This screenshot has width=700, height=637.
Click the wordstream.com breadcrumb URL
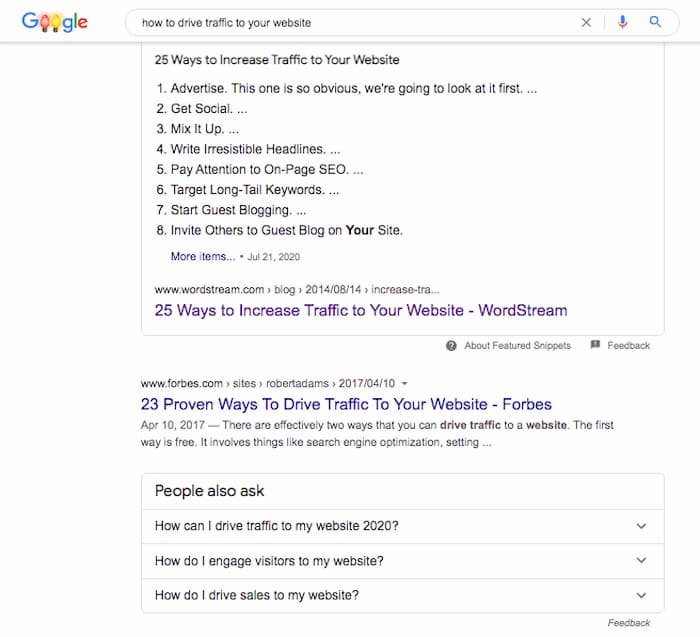pyautogui.click(x=297, y=290)
